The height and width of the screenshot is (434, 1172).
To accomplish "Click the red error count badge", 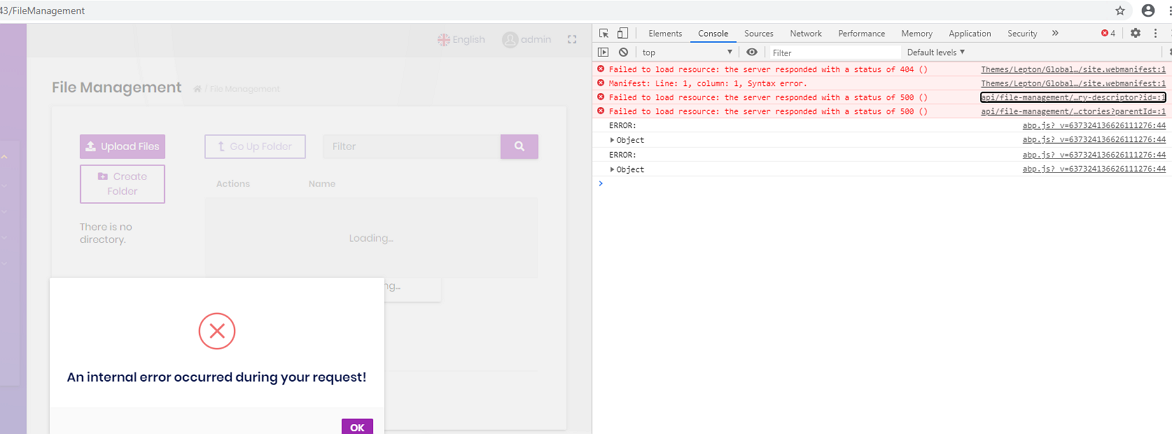I will coord(1108,33).
